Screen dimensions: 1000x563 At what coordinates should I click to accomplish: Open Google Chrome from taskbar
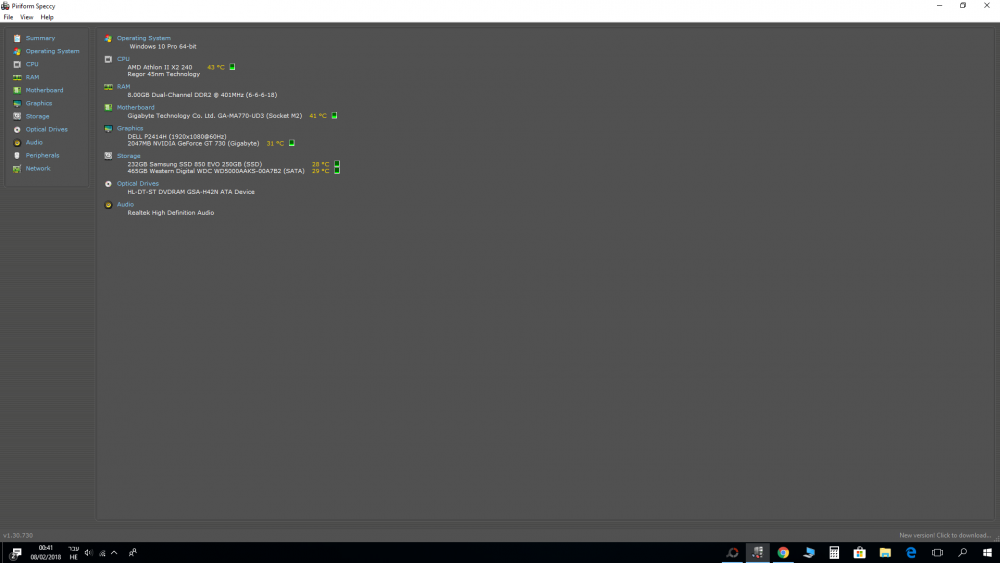tap(783, 553)
